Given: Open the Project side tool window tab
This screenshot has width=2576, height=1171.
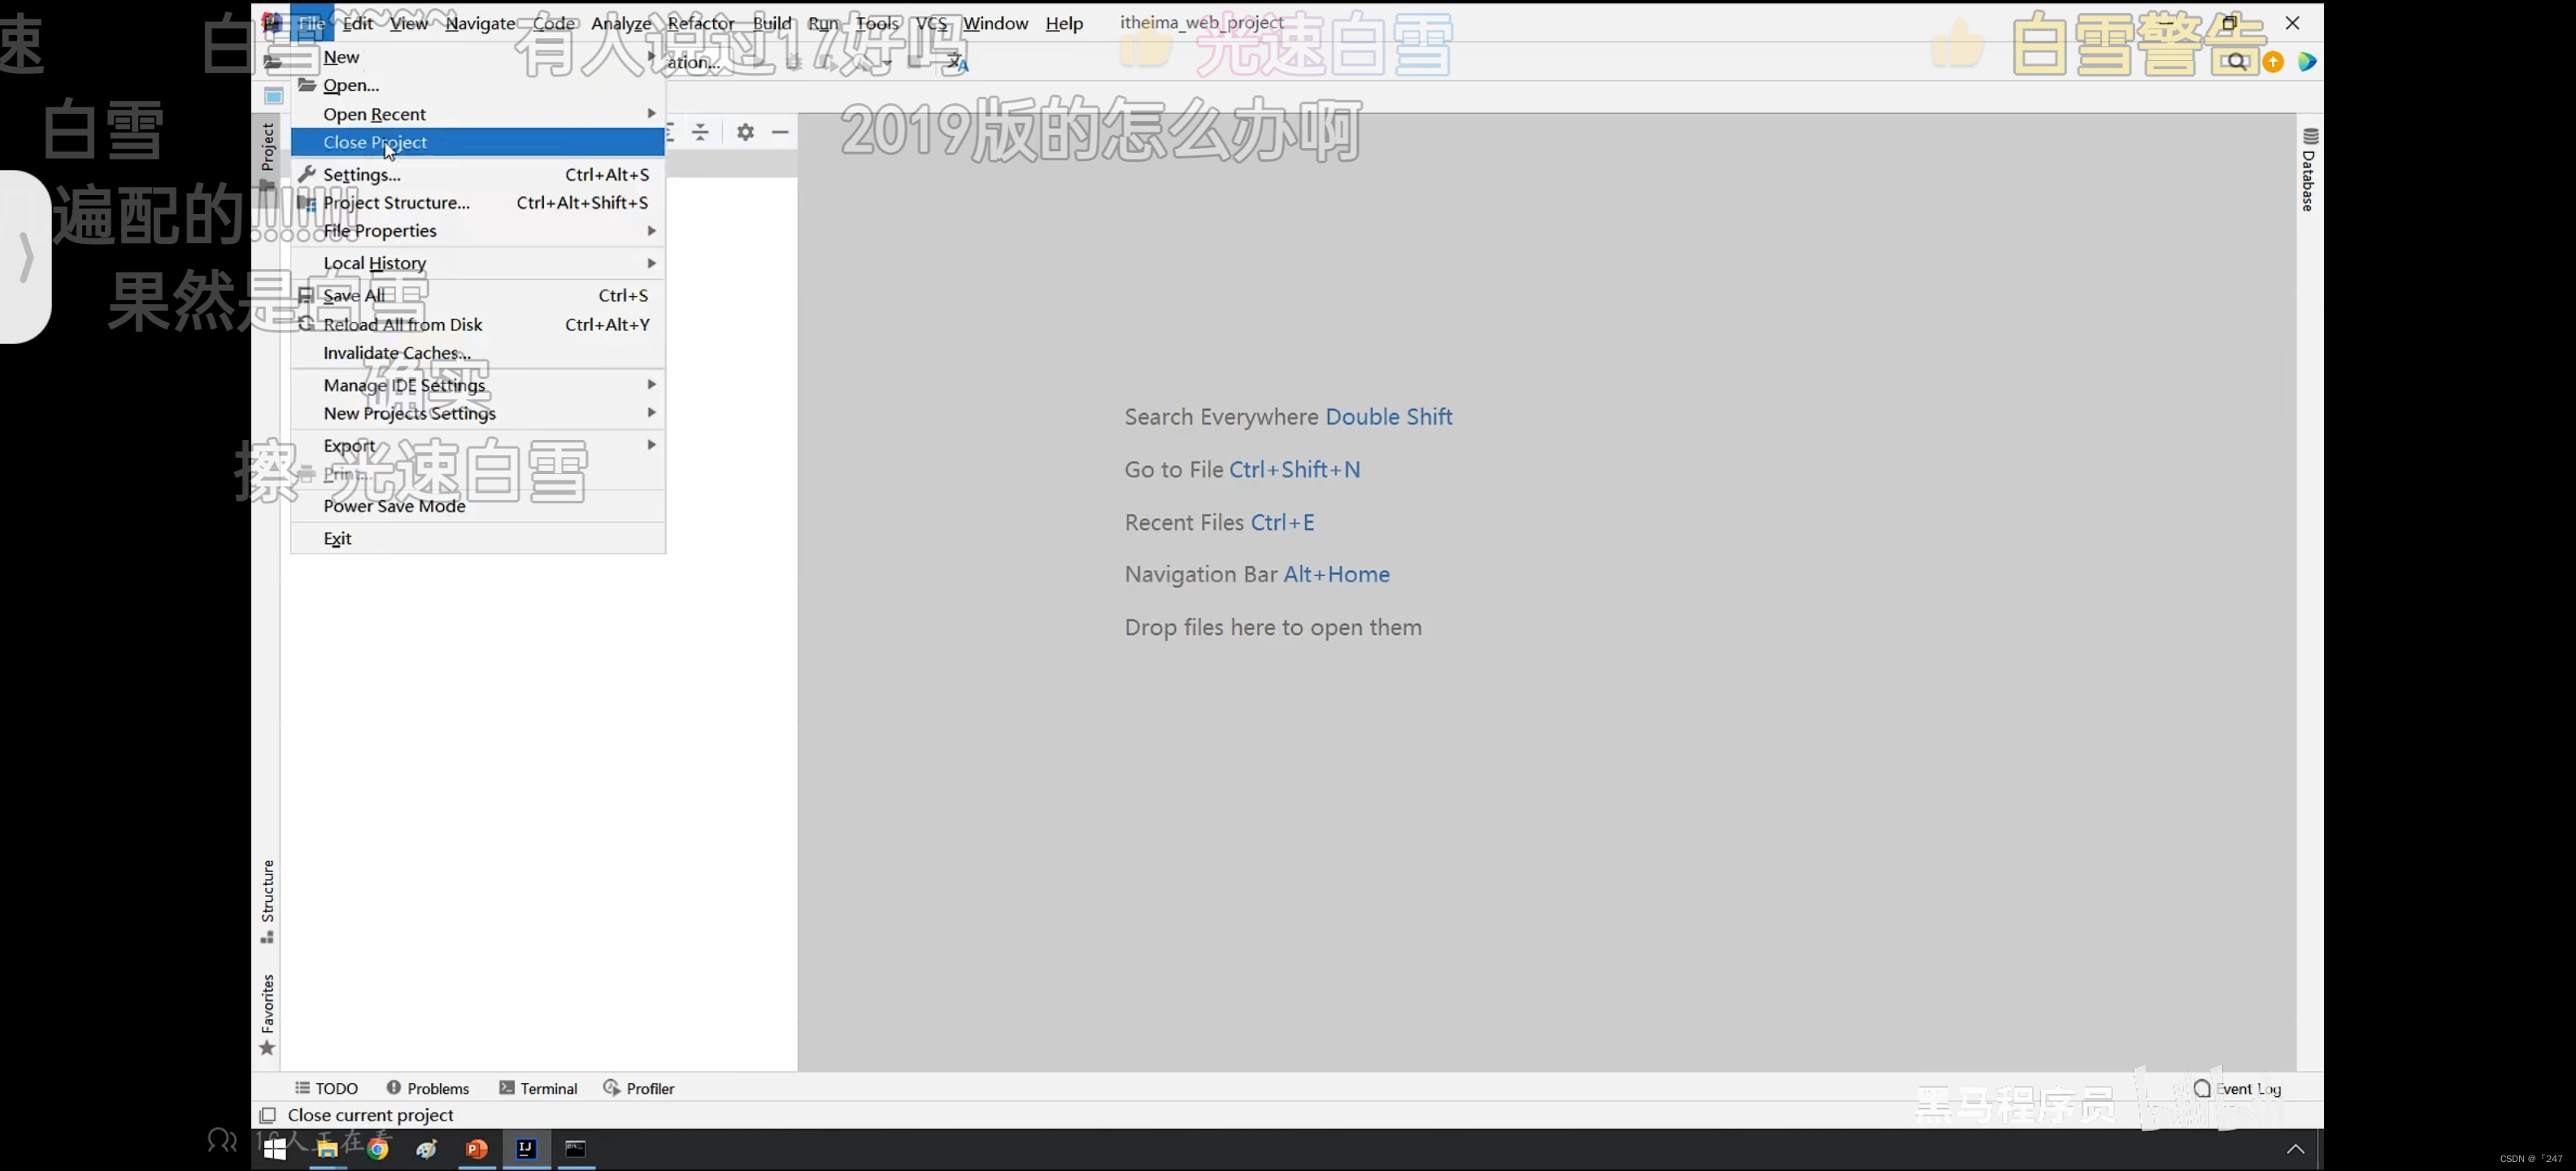Looking at the screenshot, I should tap(267, 156).
